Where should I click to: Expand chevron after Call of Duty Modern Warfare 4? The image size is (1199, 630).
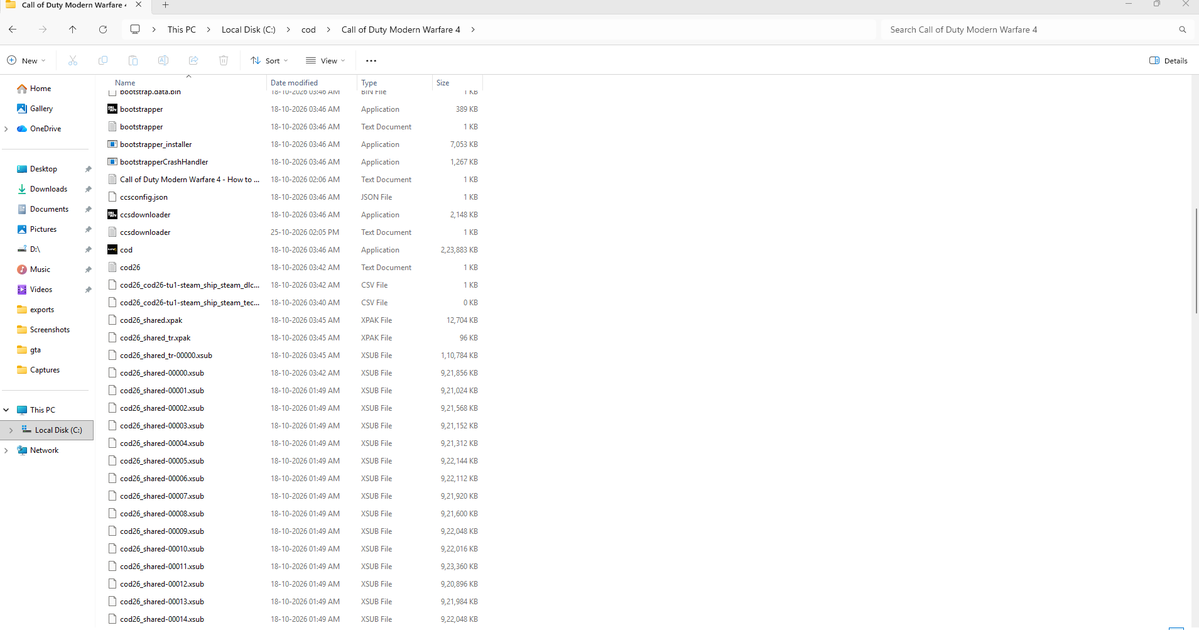click(x=473, y=30)
